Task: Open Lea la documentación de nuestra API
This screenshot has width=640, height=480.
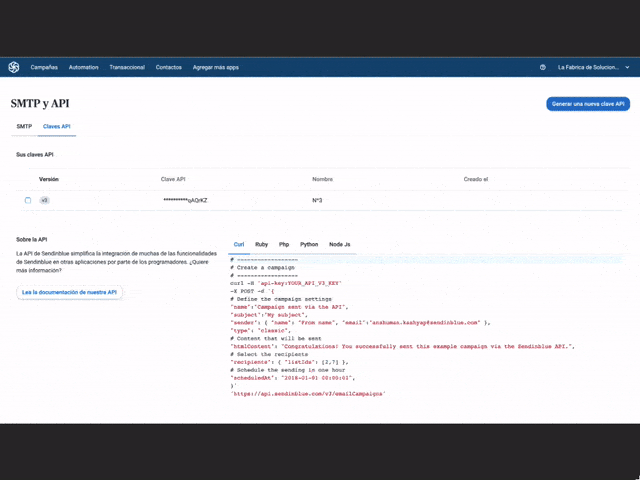Action: tap(69, 292)
